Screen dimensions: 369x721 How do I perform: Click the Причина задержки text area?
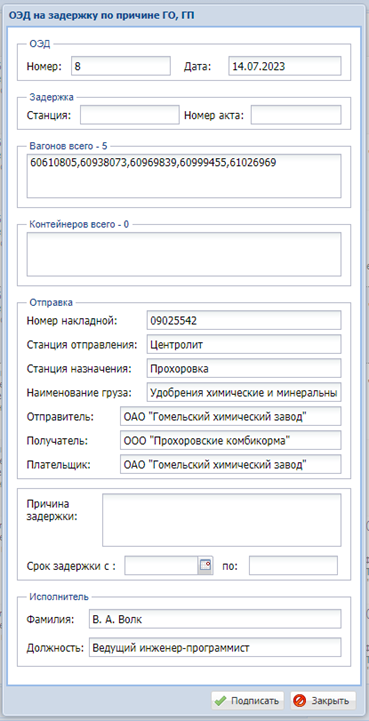(222, 520)
